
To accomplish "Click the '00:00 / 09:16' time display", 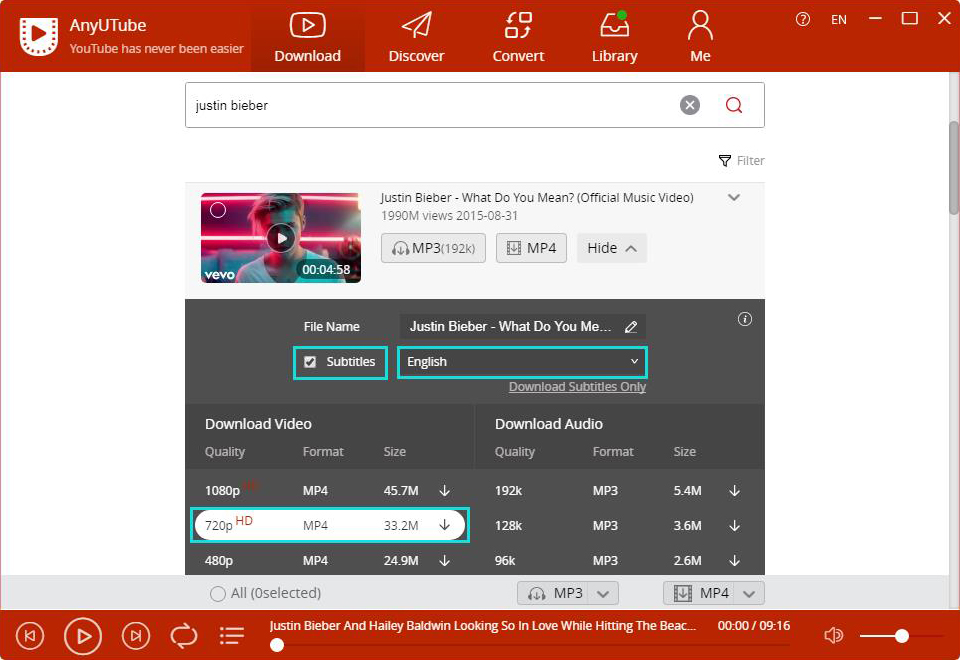I will pos(754,626).
